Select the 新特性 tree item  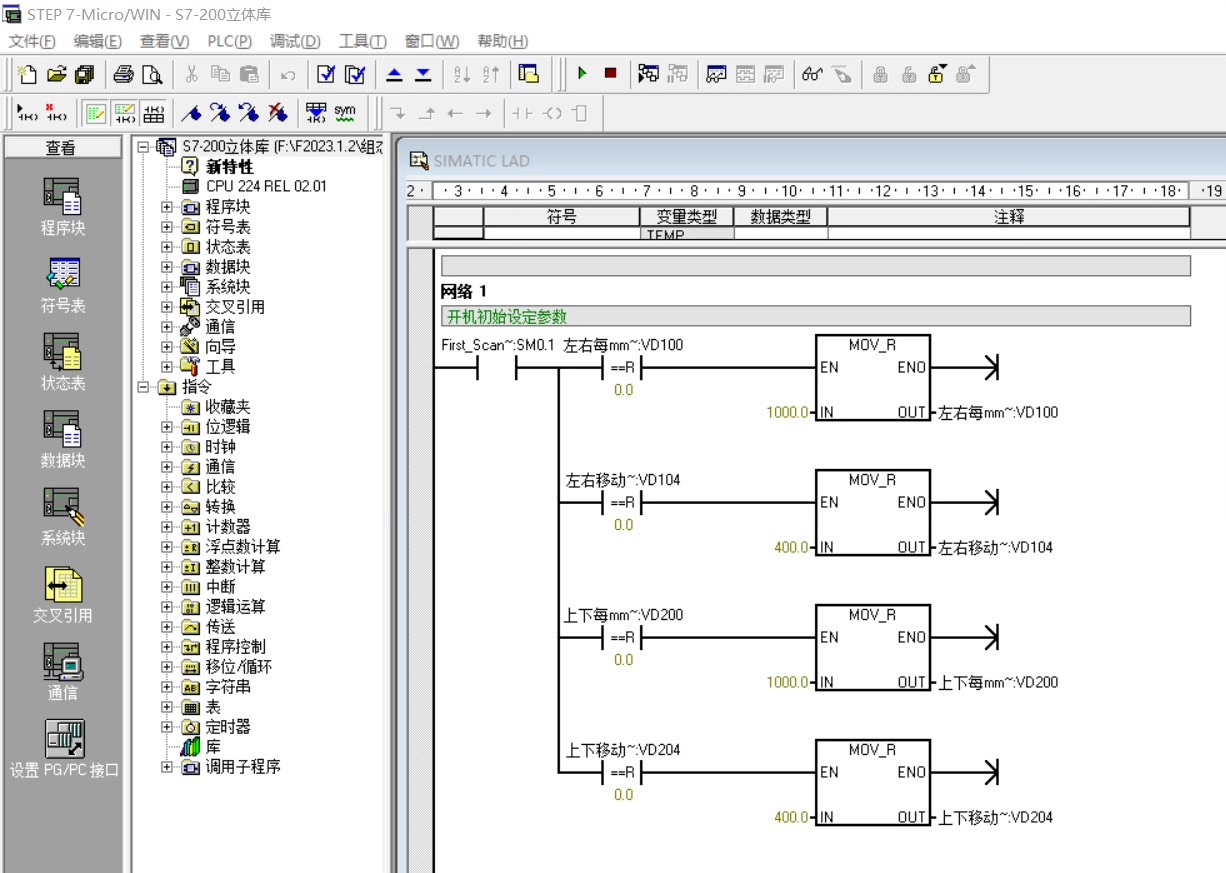pos(230,167)
